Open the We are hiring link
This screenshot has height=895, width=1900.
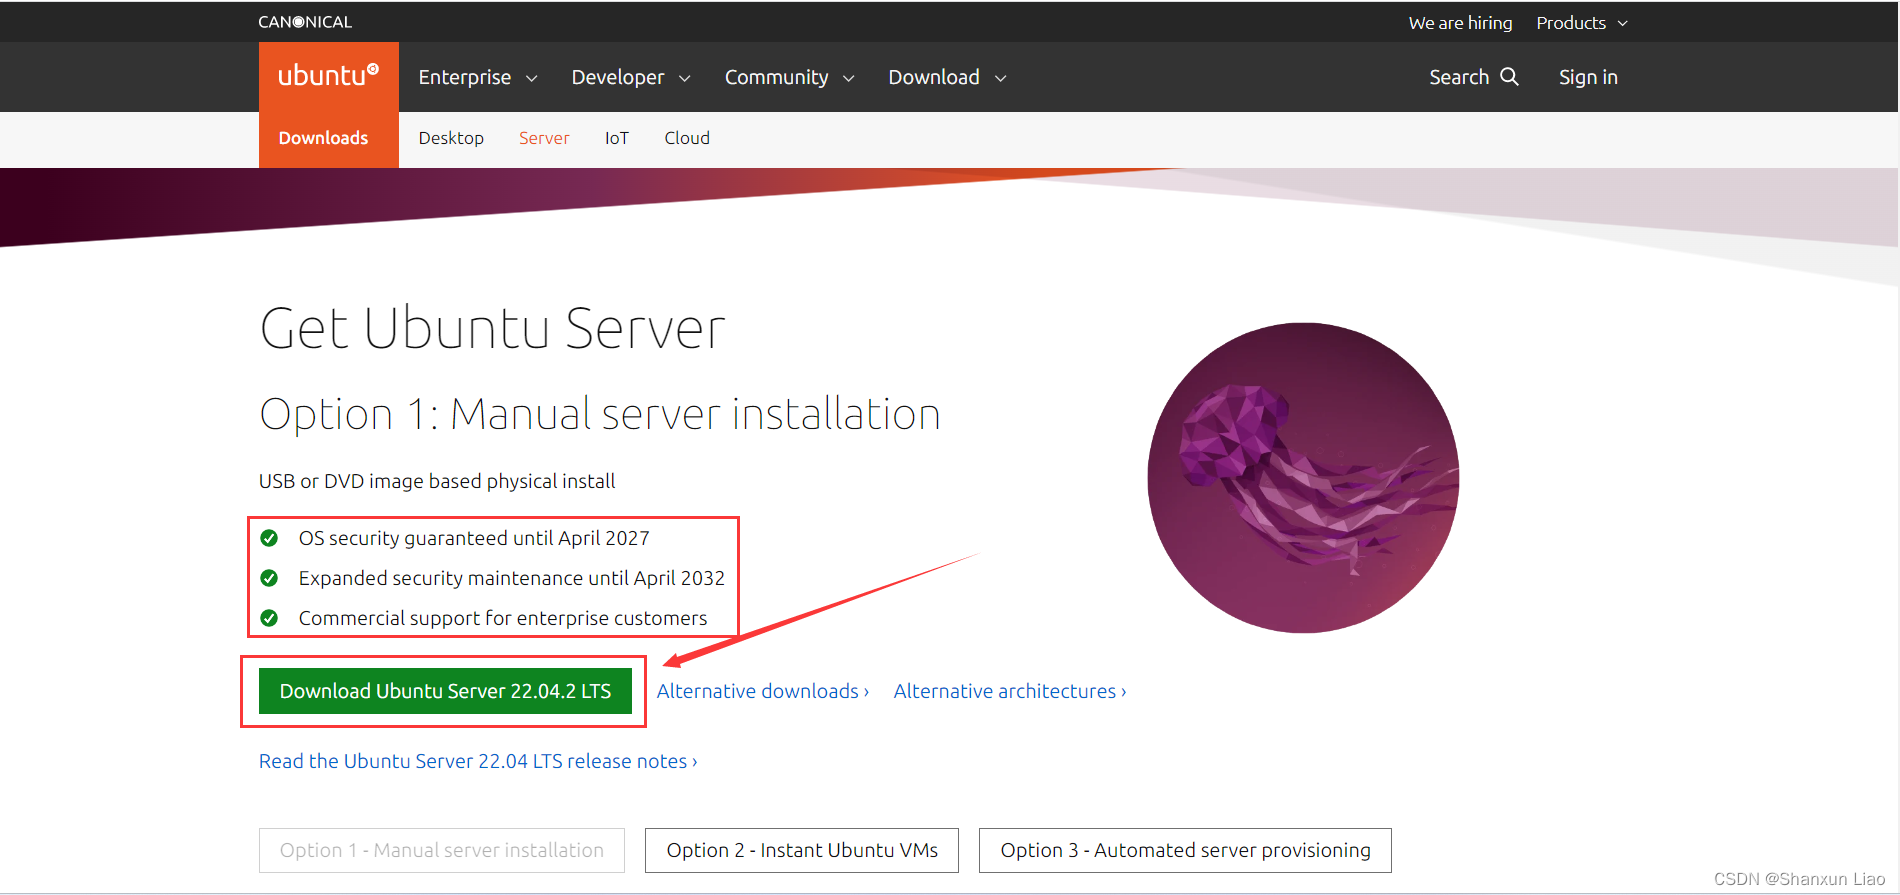pyautogui.click(x=1460, y=23)
